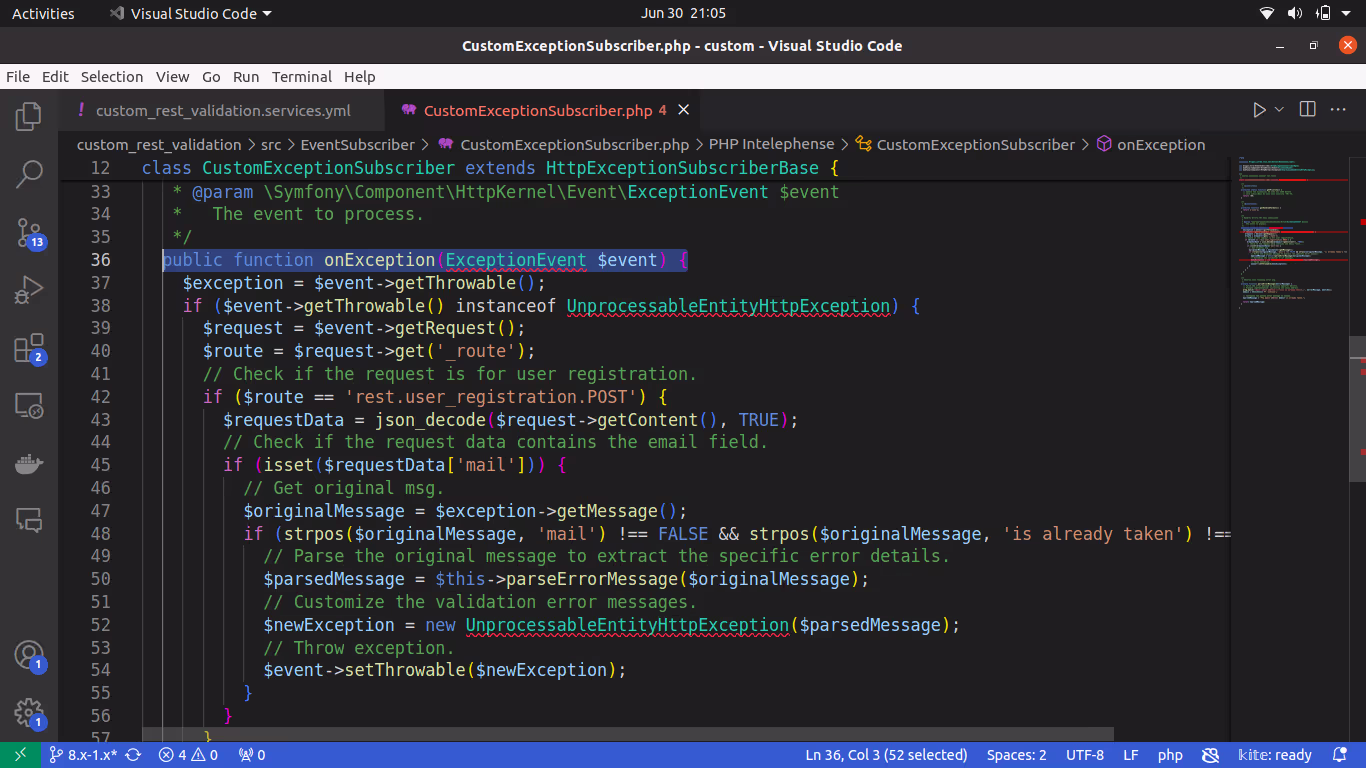1366x768 pixels.
Task: Open Activities overview in top bar
Action: pos(43,13)
